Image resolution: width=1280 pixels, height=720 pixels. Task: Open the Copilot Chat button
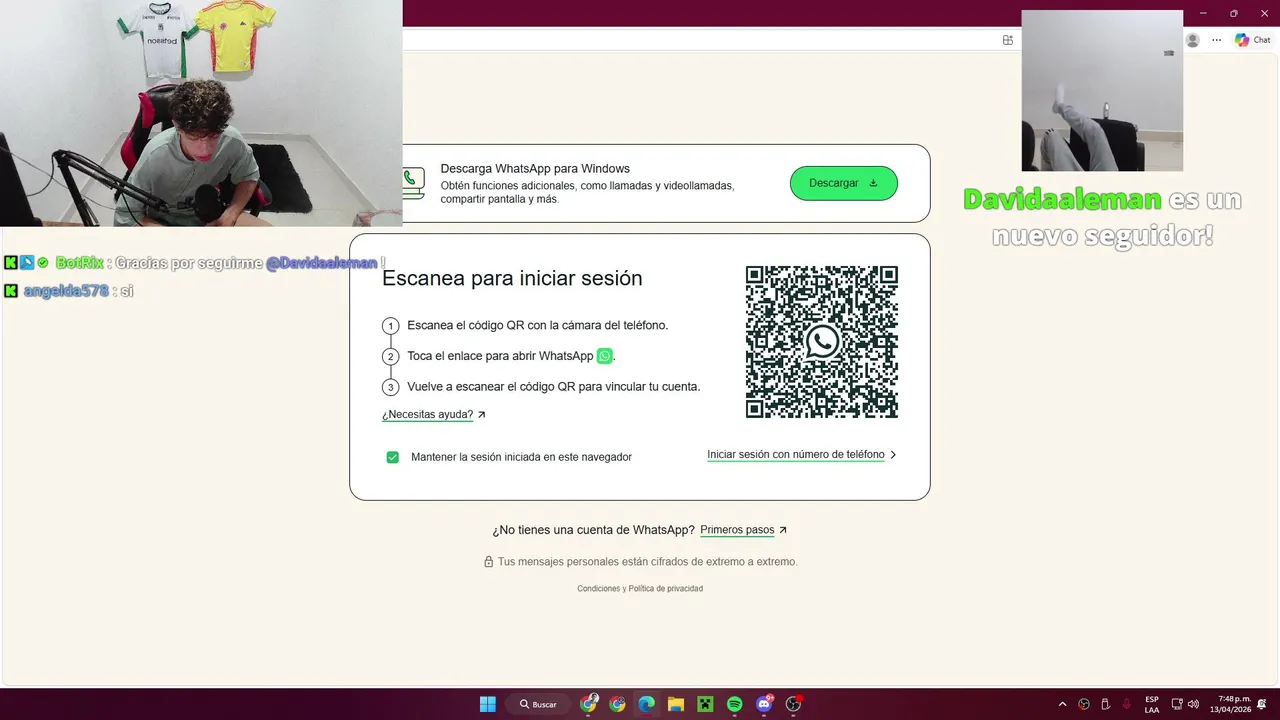[x=1253, y=40]
